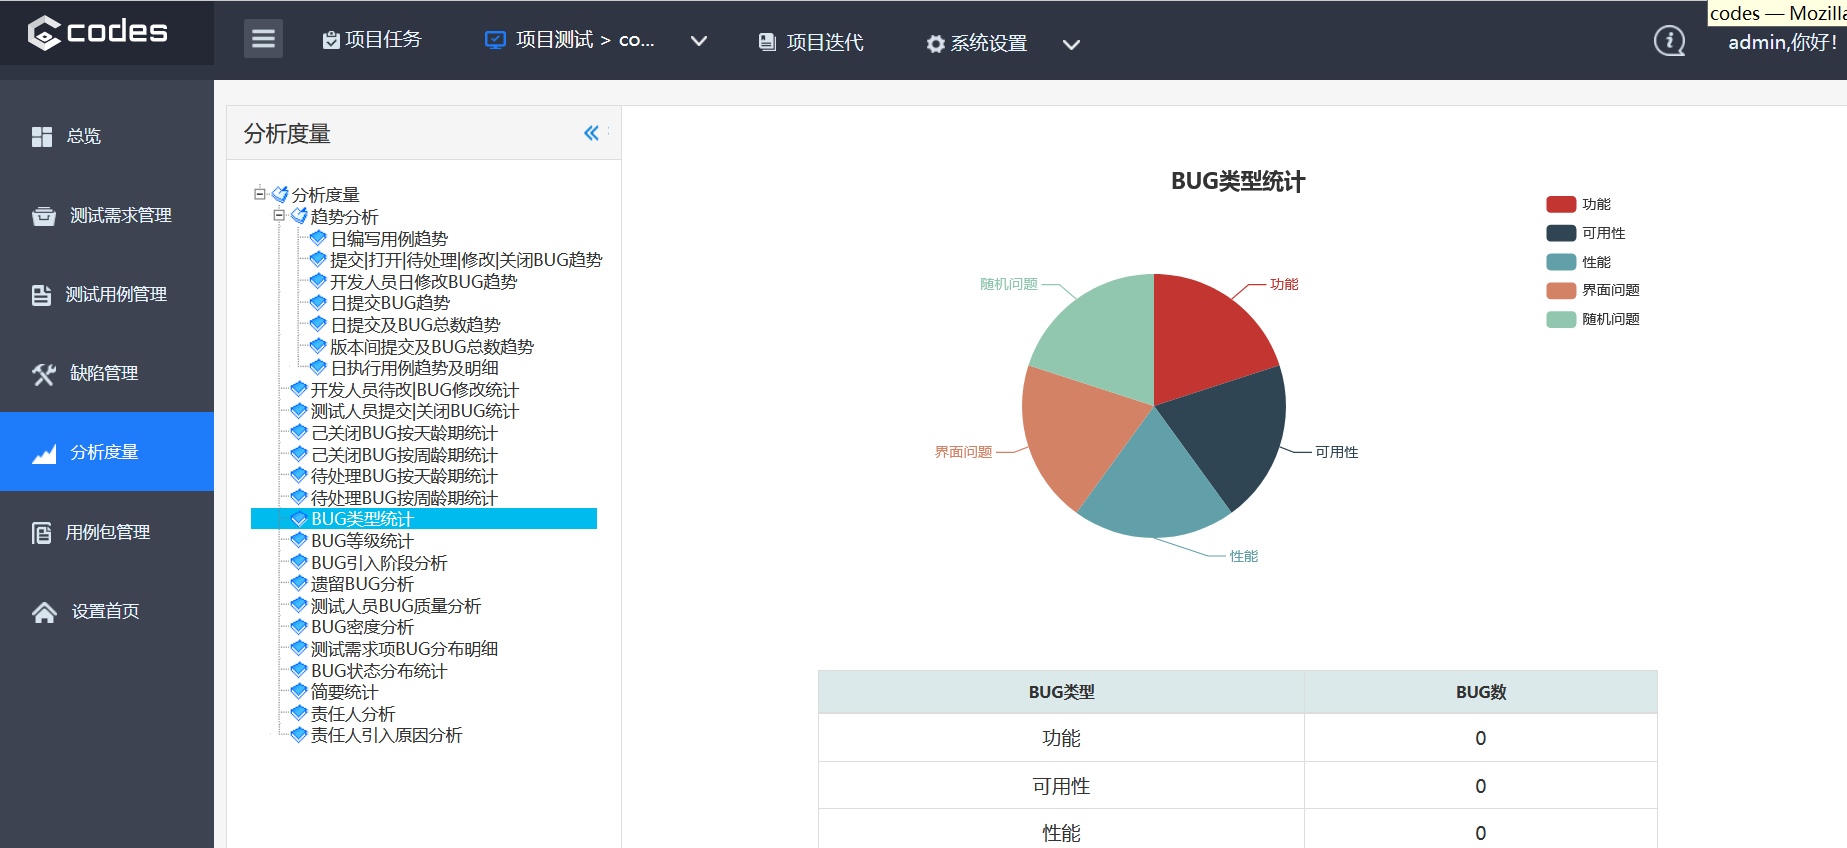This screenshot has width=1847, height=848.
Task: Select BUG类型统计 report in tree
Action: (x=362, y=519)
